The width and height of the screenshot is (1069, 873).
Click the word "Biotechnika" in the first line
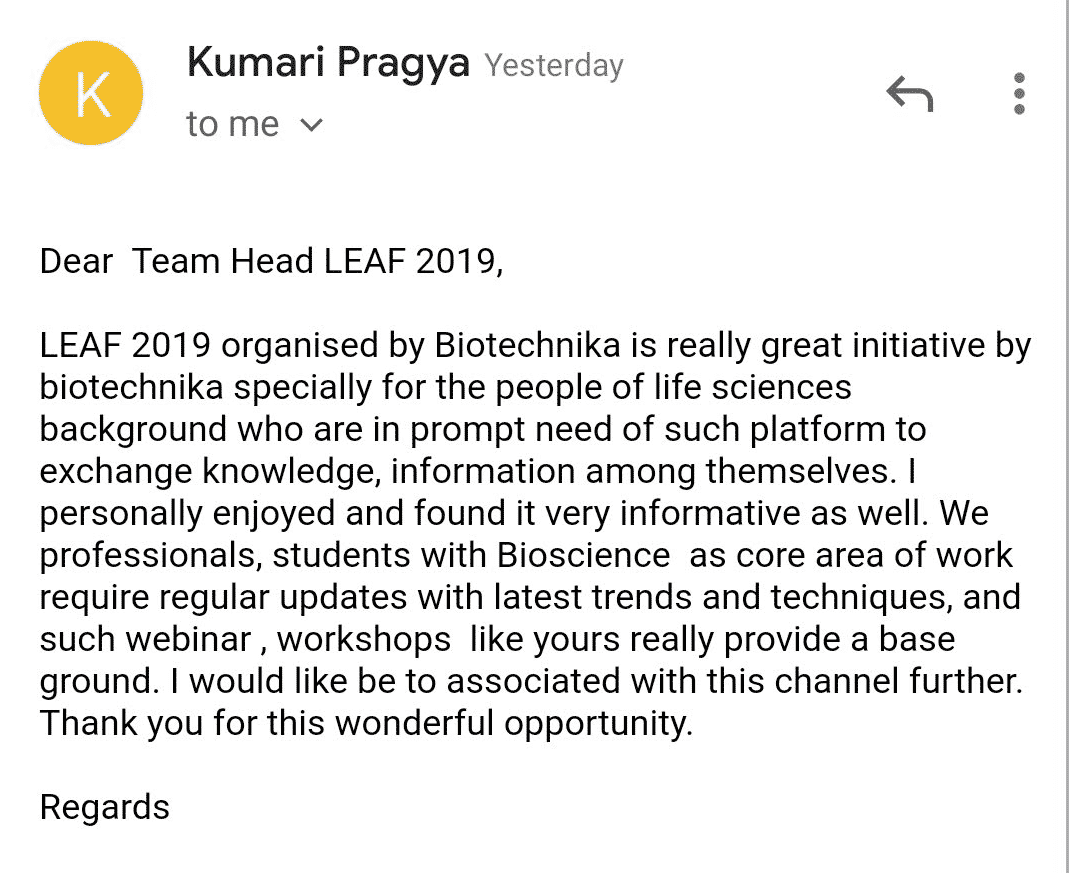527,345
